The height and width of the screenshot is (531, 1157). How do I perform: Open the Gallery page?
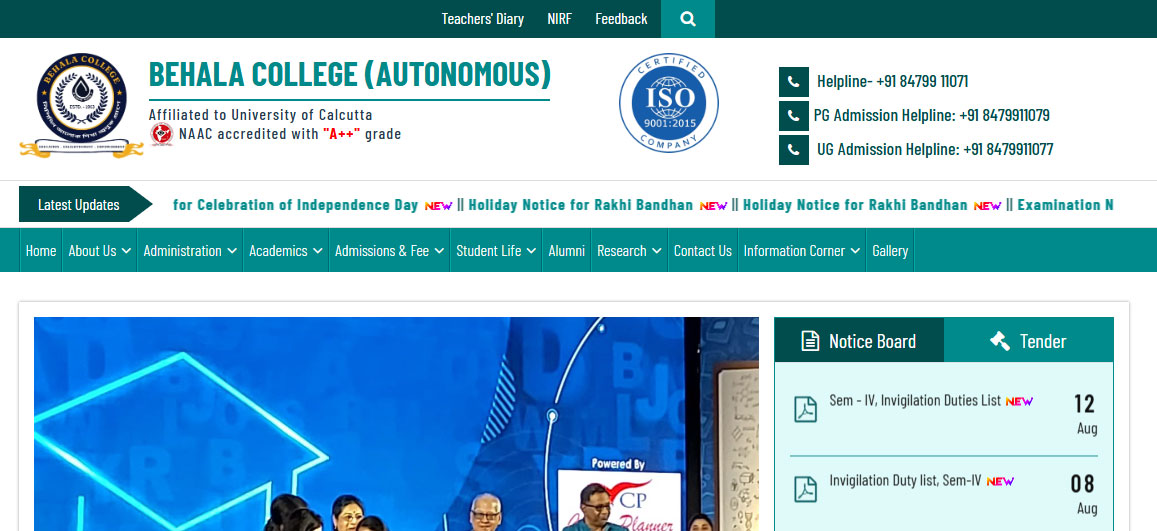tap(890, 251)
